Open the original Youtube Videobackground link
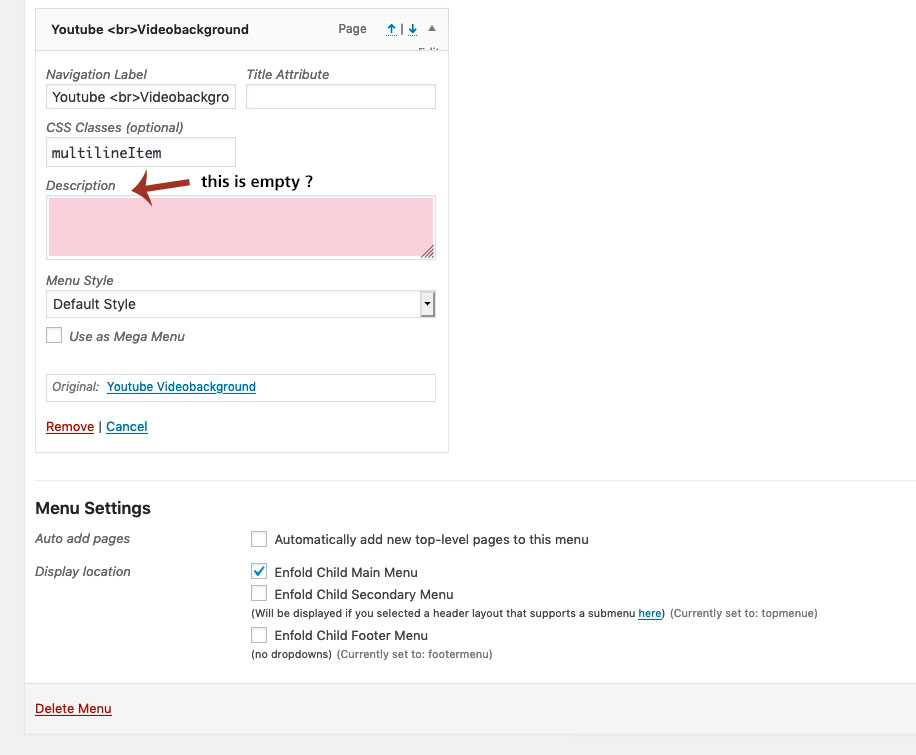This screenshot has height=755, width=916. (181, 387)
